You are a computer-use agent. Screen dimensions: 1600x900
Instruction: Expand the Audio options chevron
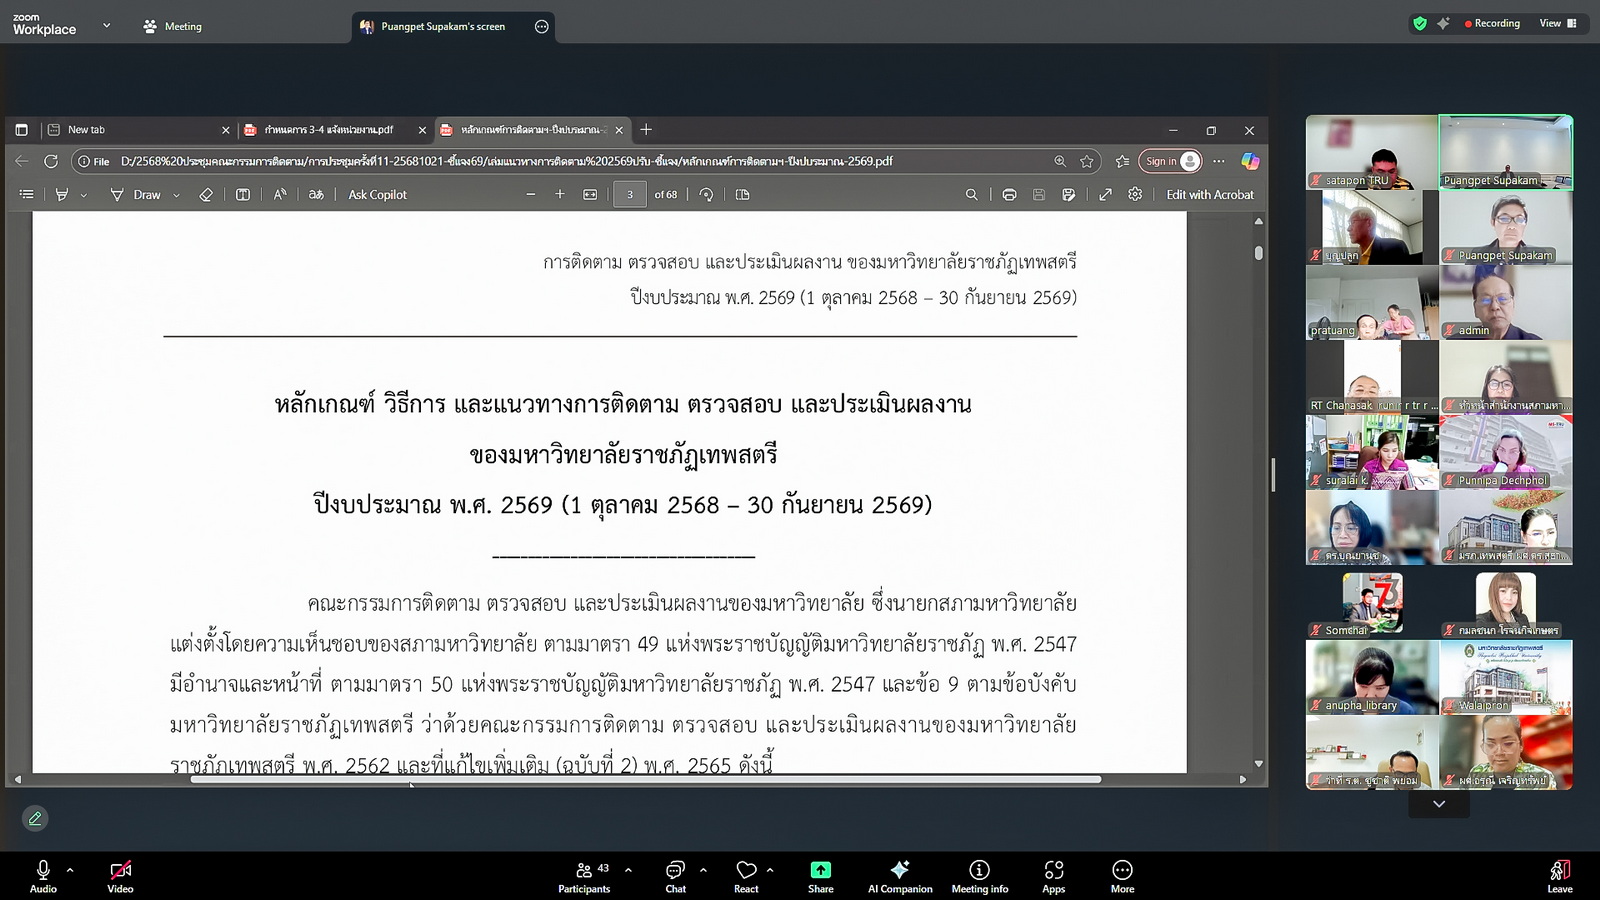(70, 870)
